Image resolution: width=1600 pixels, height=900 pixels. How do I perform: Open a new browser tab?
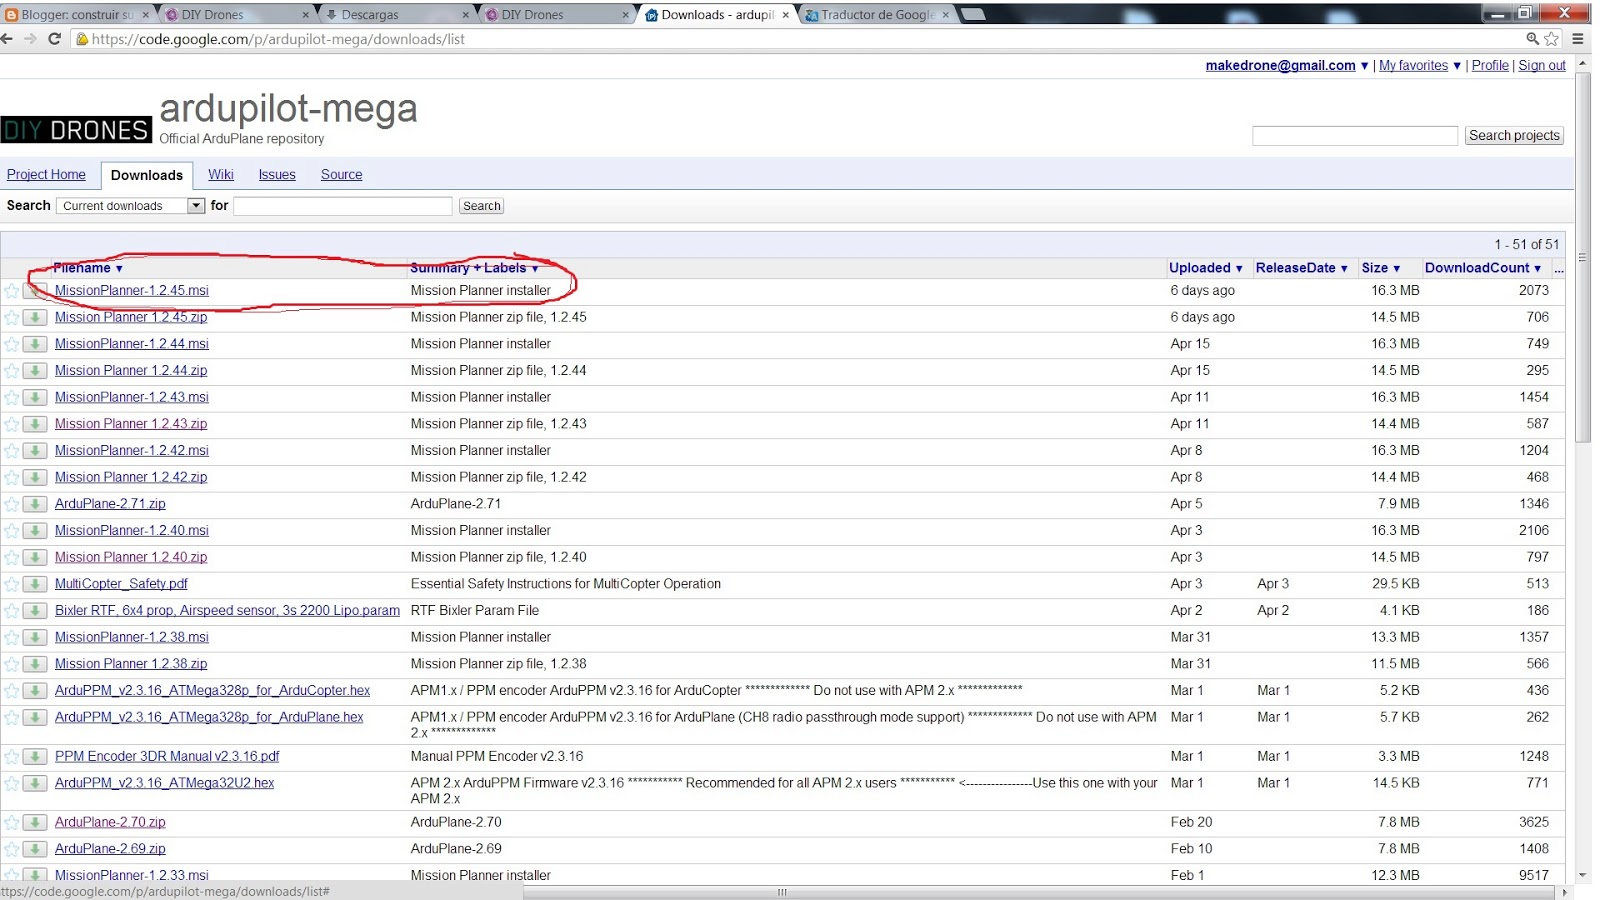click(973, 14)
